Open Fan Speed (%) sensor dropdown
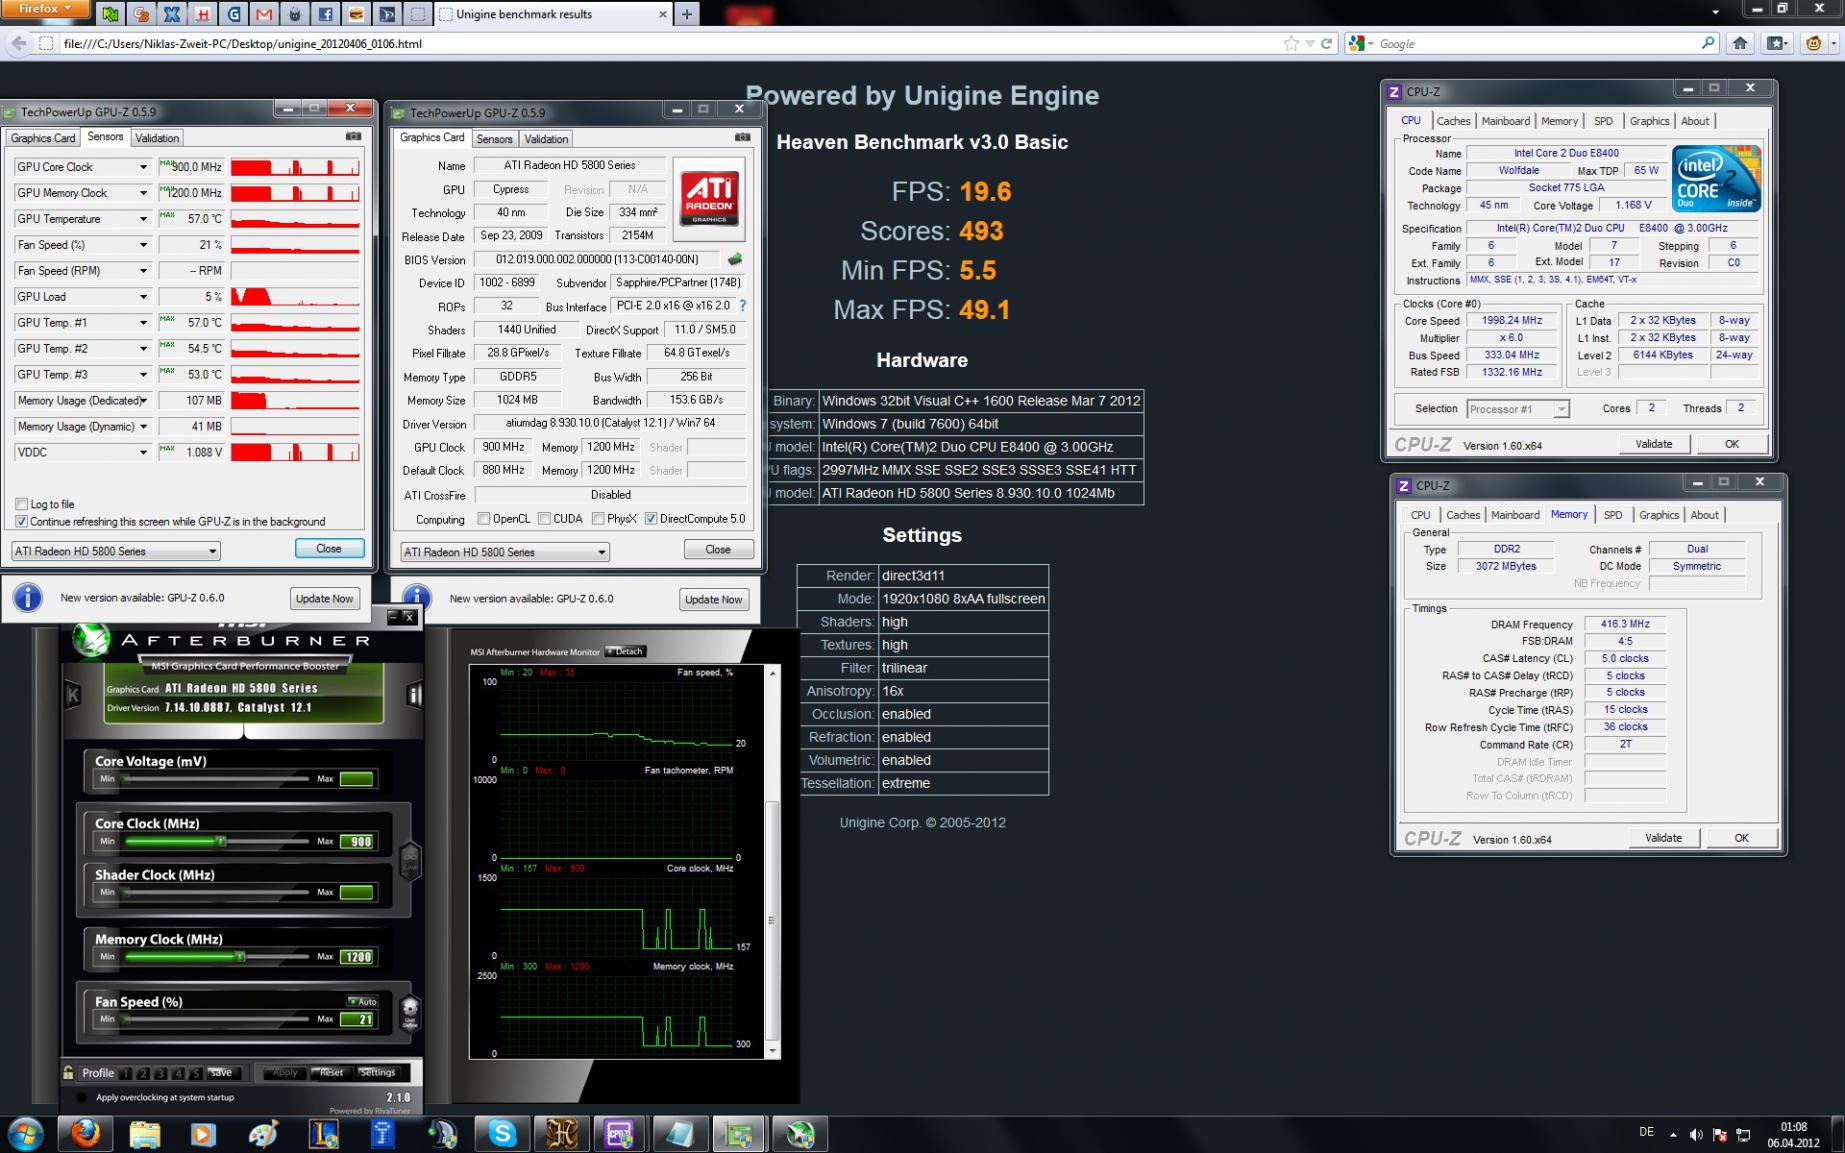Screen dimensions: 1845x1153 [143, 245]
